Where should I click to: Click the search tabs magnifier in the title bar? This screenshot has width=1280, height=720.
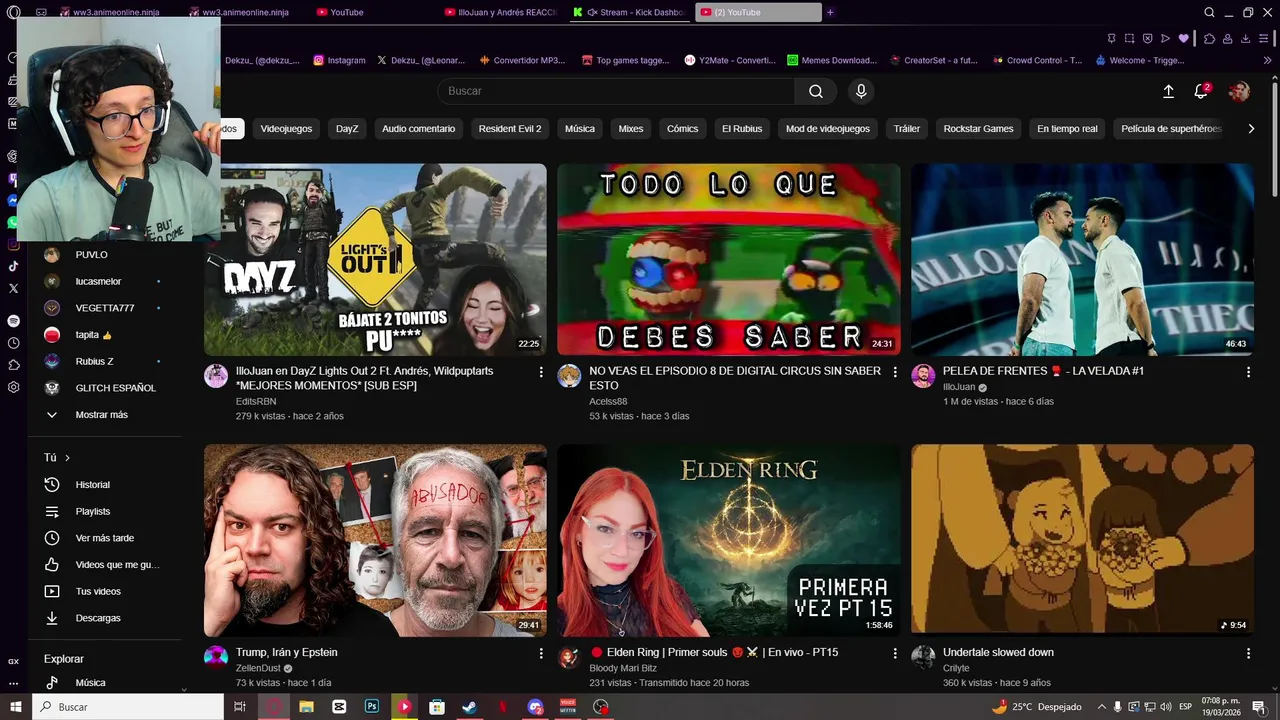point(1209,12)
